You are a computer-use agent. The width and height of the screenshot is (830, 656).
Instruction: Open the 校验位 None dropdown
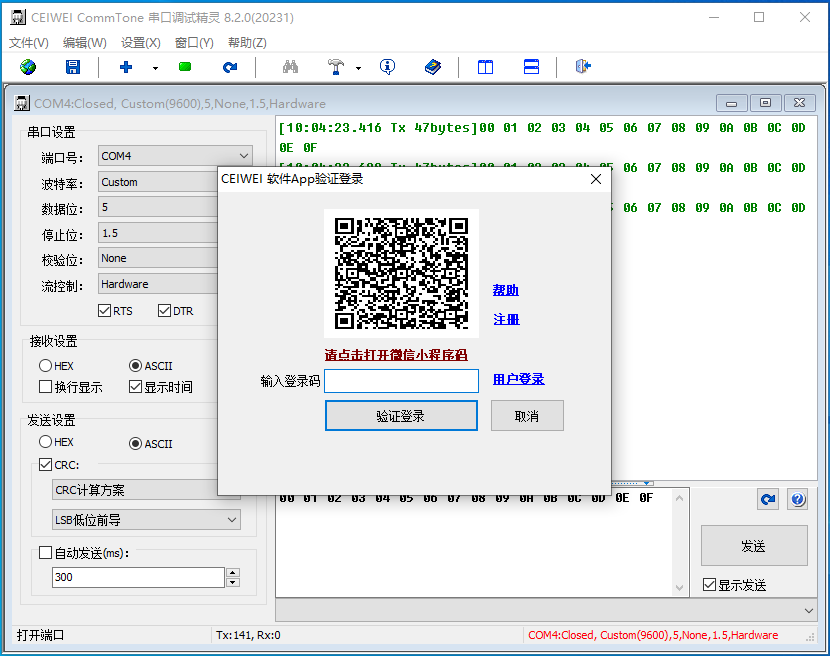[x=158, y=258]
